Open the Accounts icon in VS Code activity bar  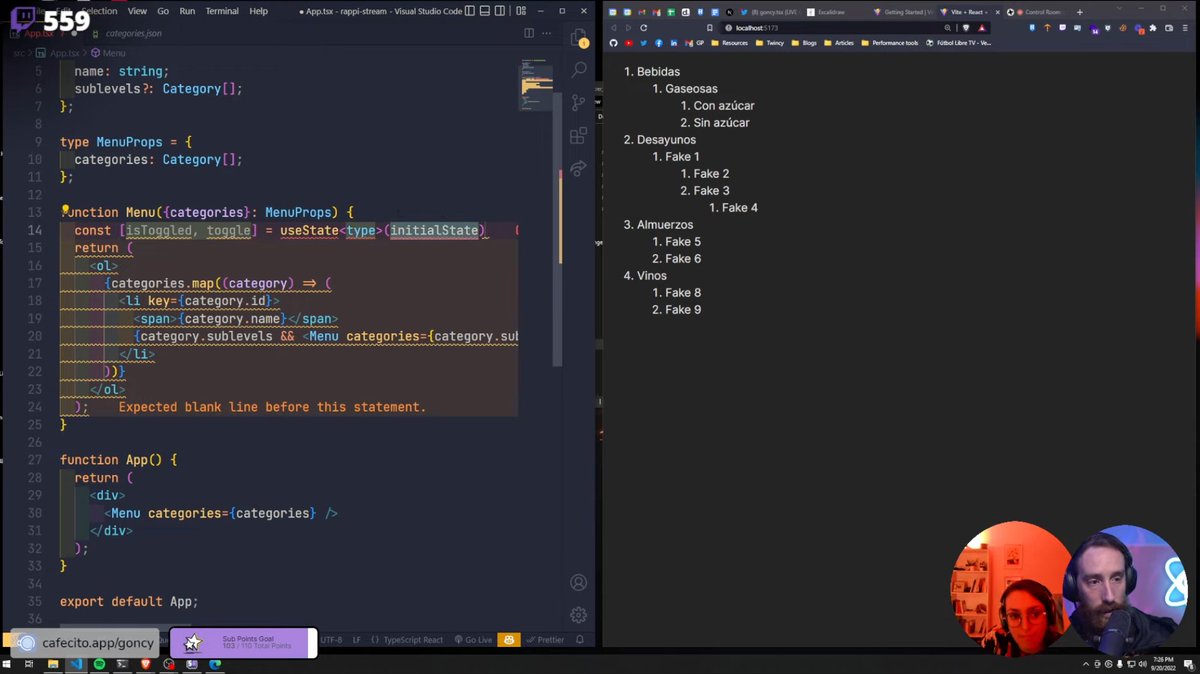tap(578, 582)
